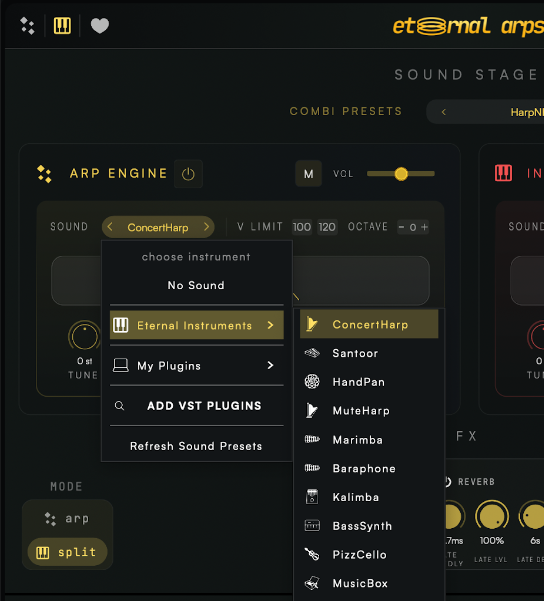Switch to arp mode
544x601 pixels.
pyautogui.click(x=67, y=519)
